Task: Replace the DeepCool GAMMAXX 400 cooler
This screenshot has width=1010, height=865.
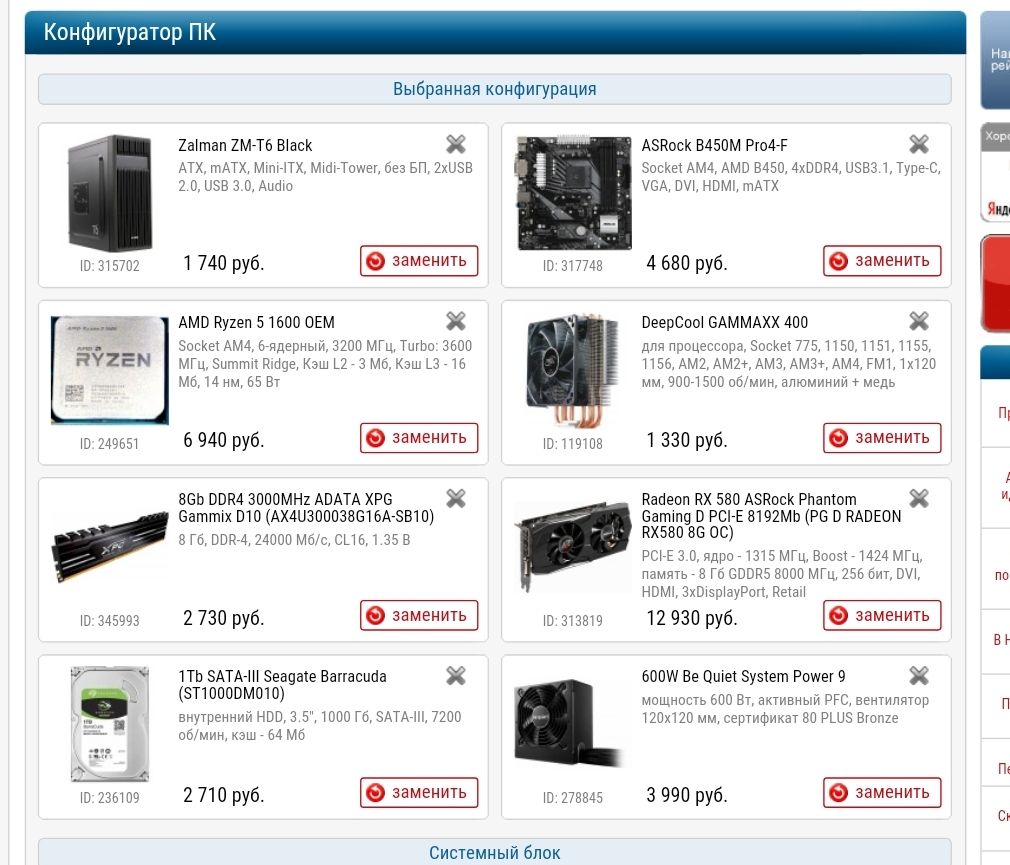Action: (x=882, y=438)
